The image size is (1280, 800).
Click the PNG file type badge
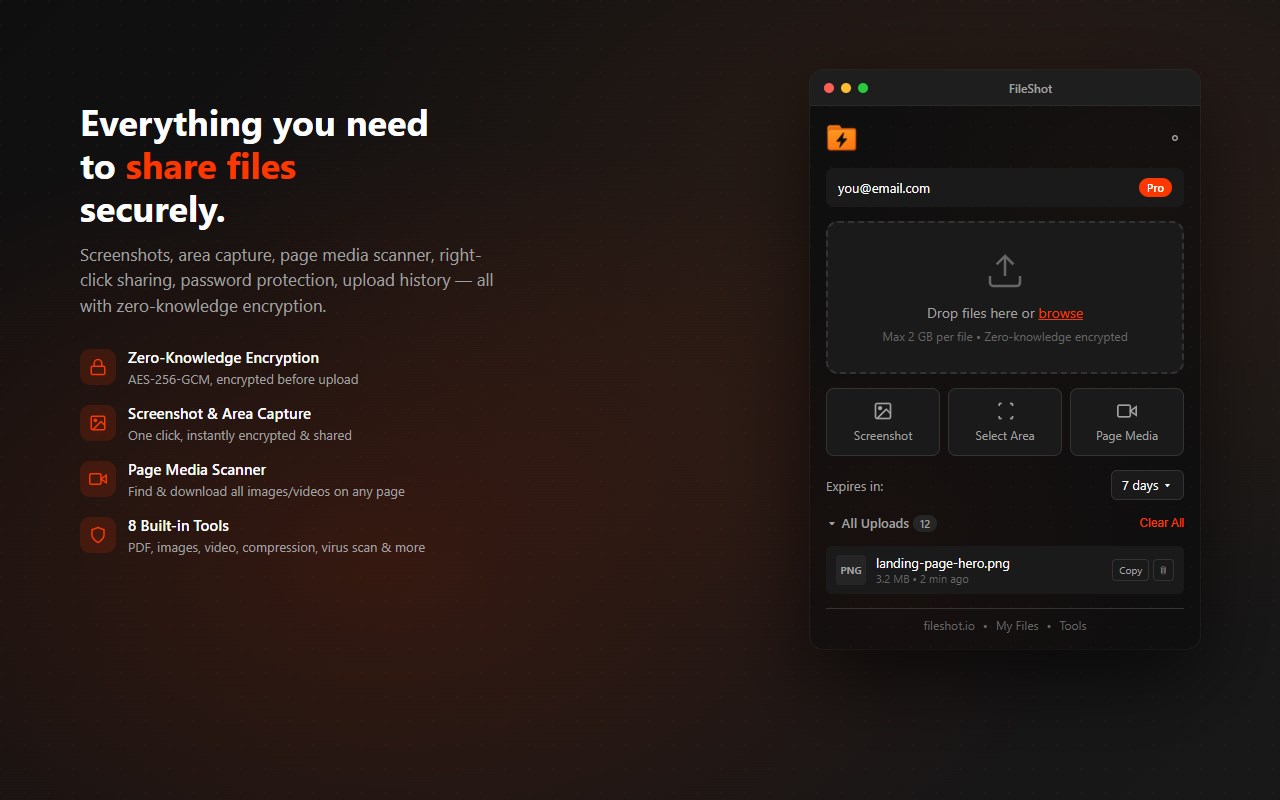(x=851, y=570)
